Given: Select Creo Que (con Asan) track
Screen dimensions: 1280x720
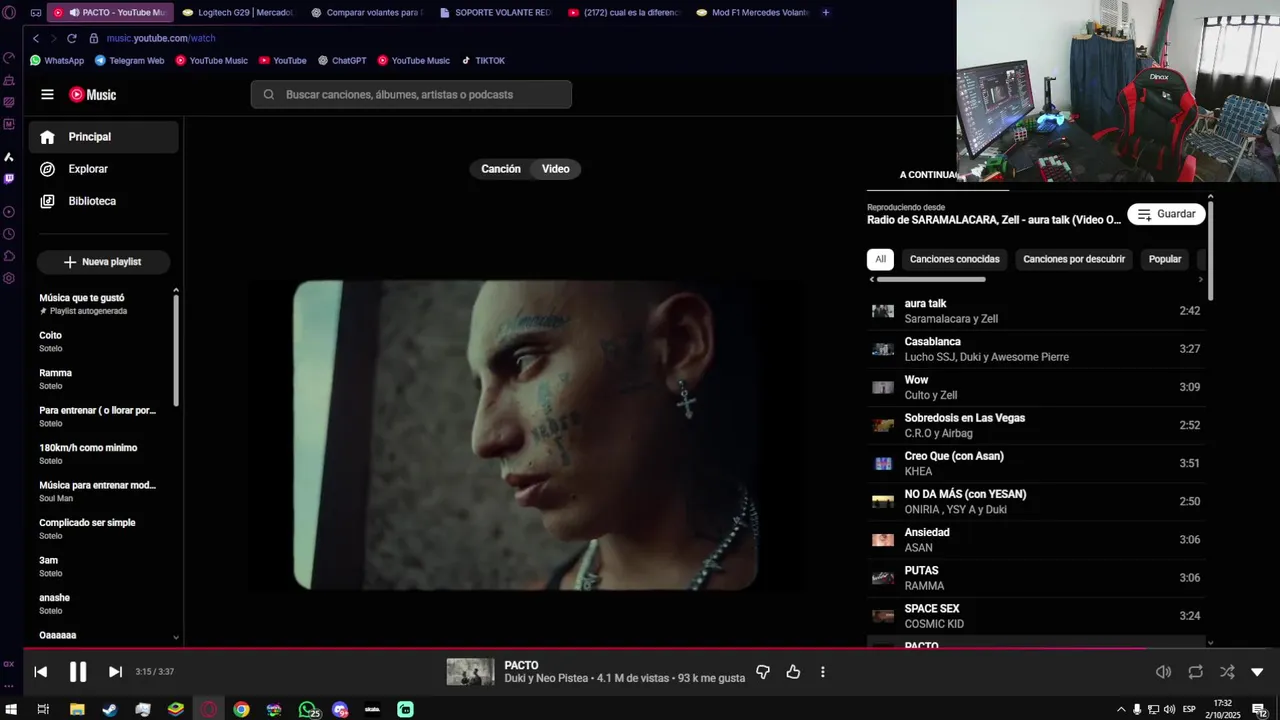Looking at the screenshot, I should (1035, 463).
